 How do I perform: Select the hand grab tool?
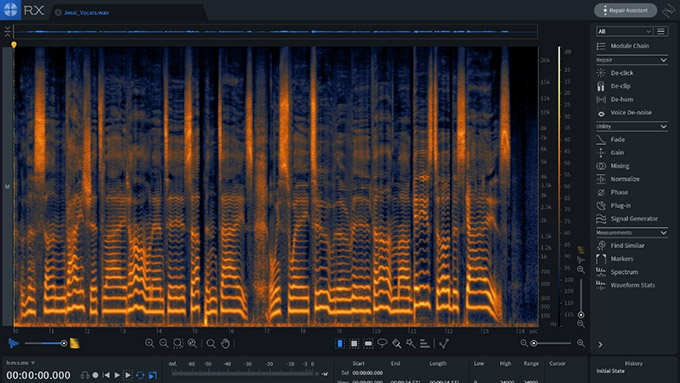pos(225,344)
